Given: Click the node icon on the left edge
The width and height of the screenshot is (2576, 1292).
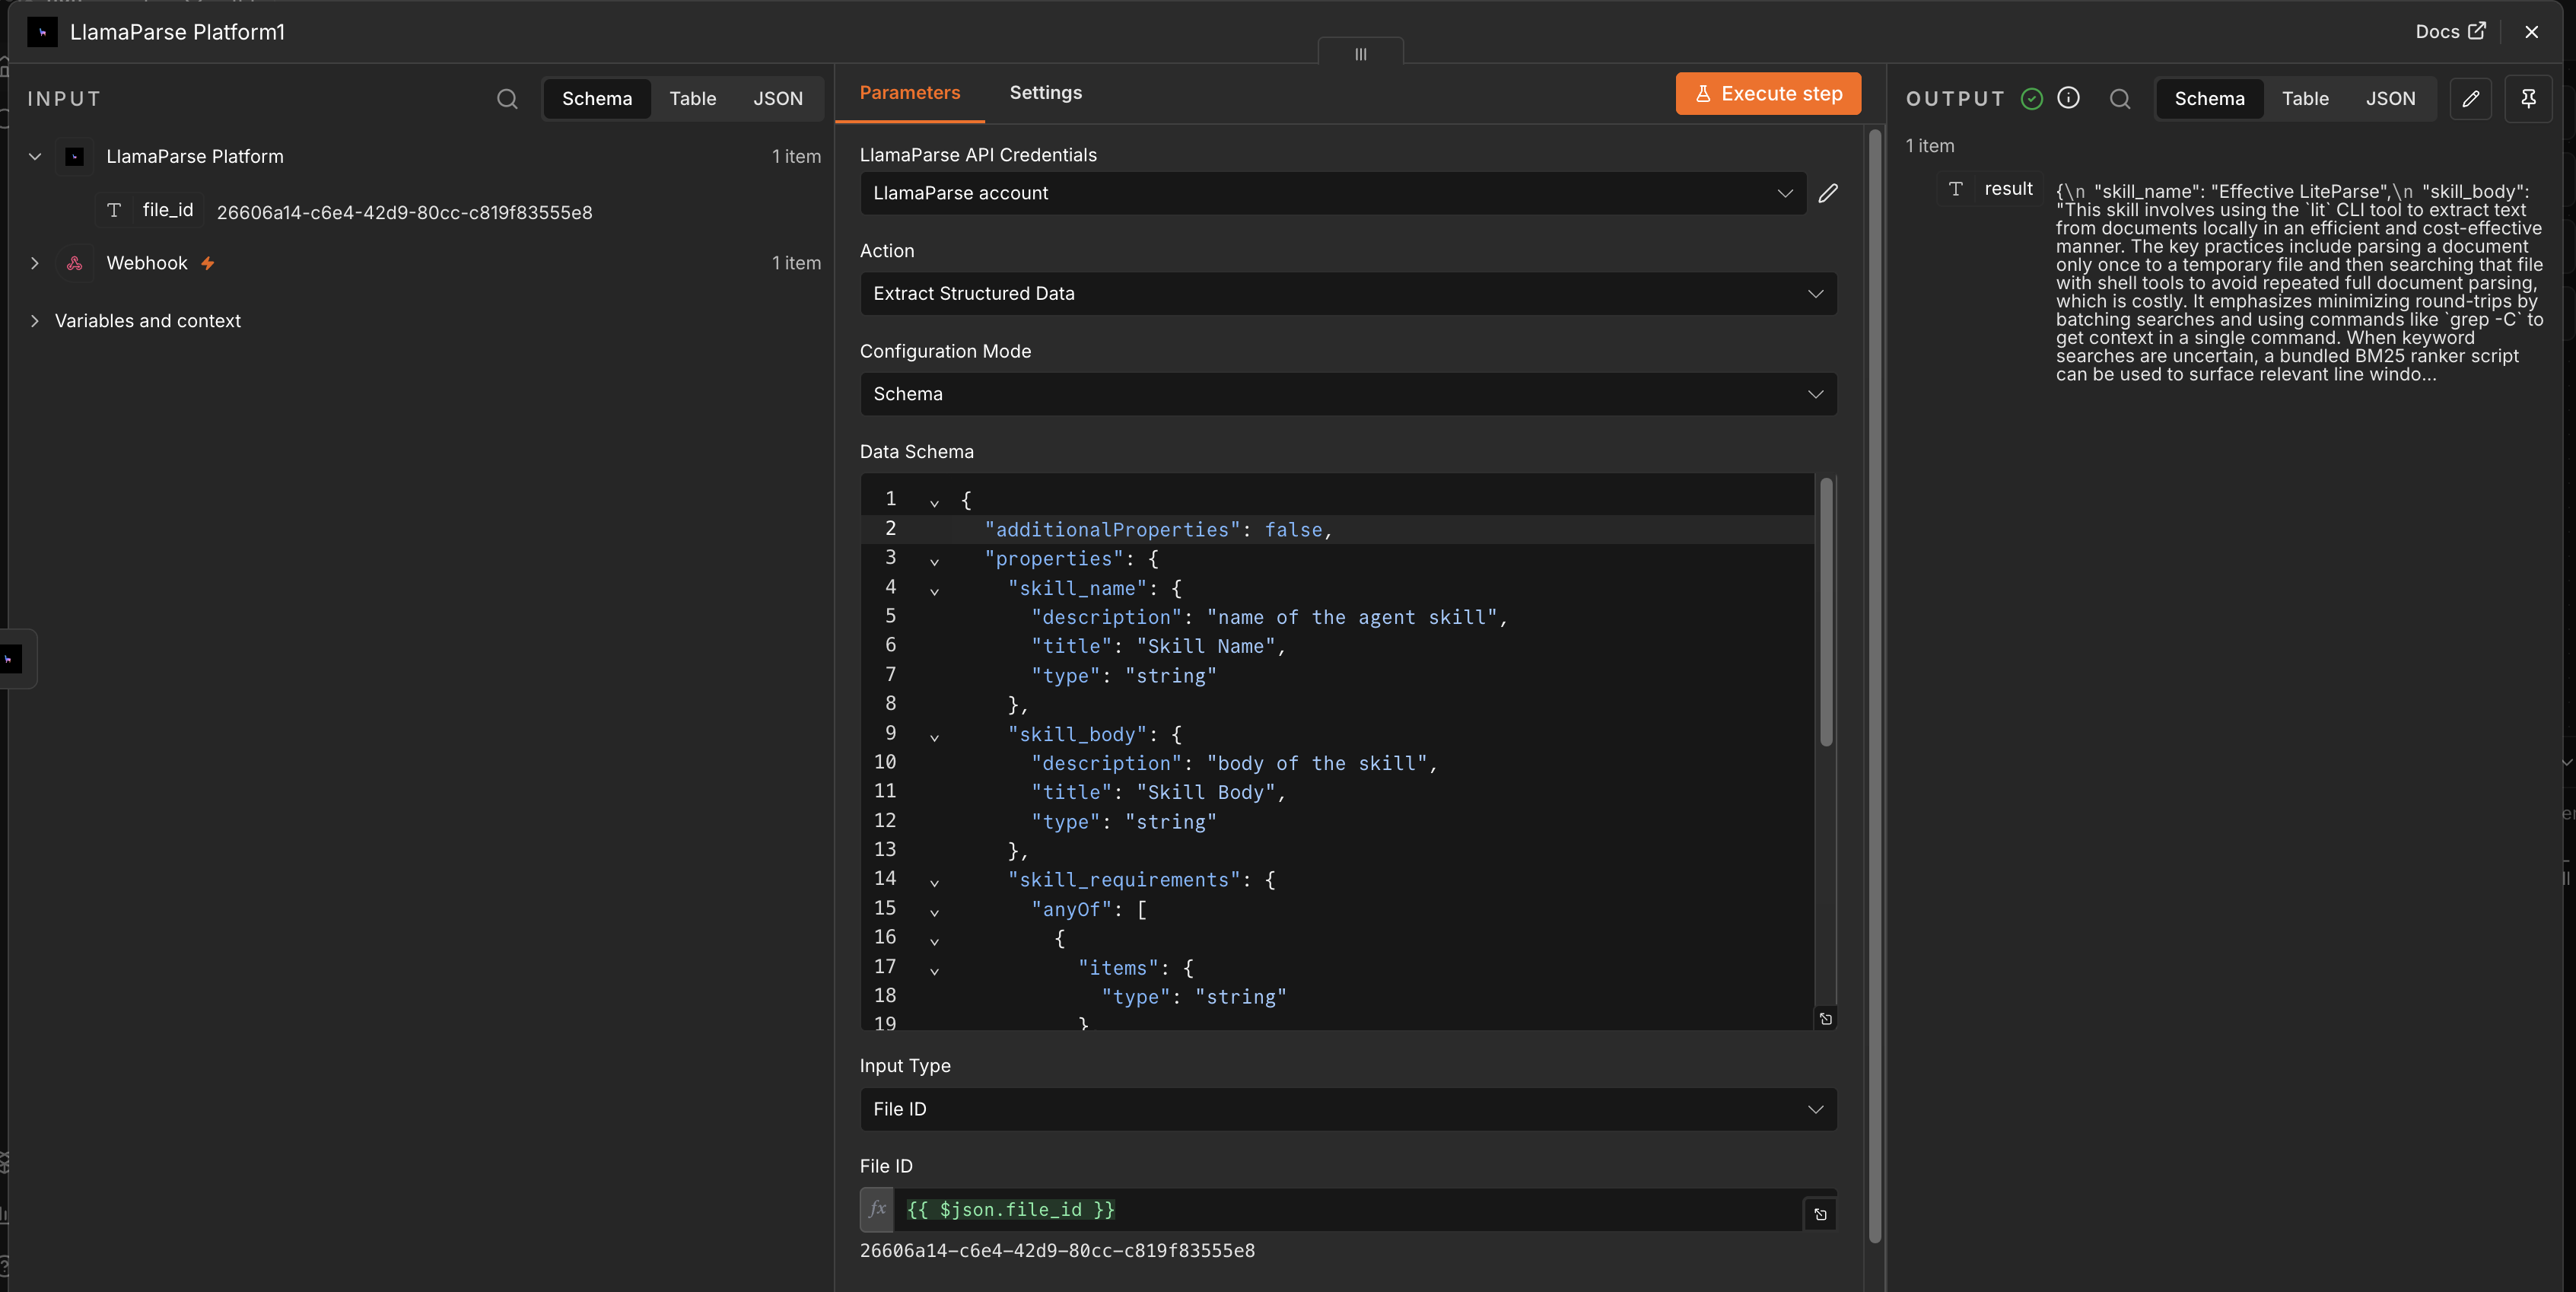Looking at the screenshot, I should click(x=10, y=658).
